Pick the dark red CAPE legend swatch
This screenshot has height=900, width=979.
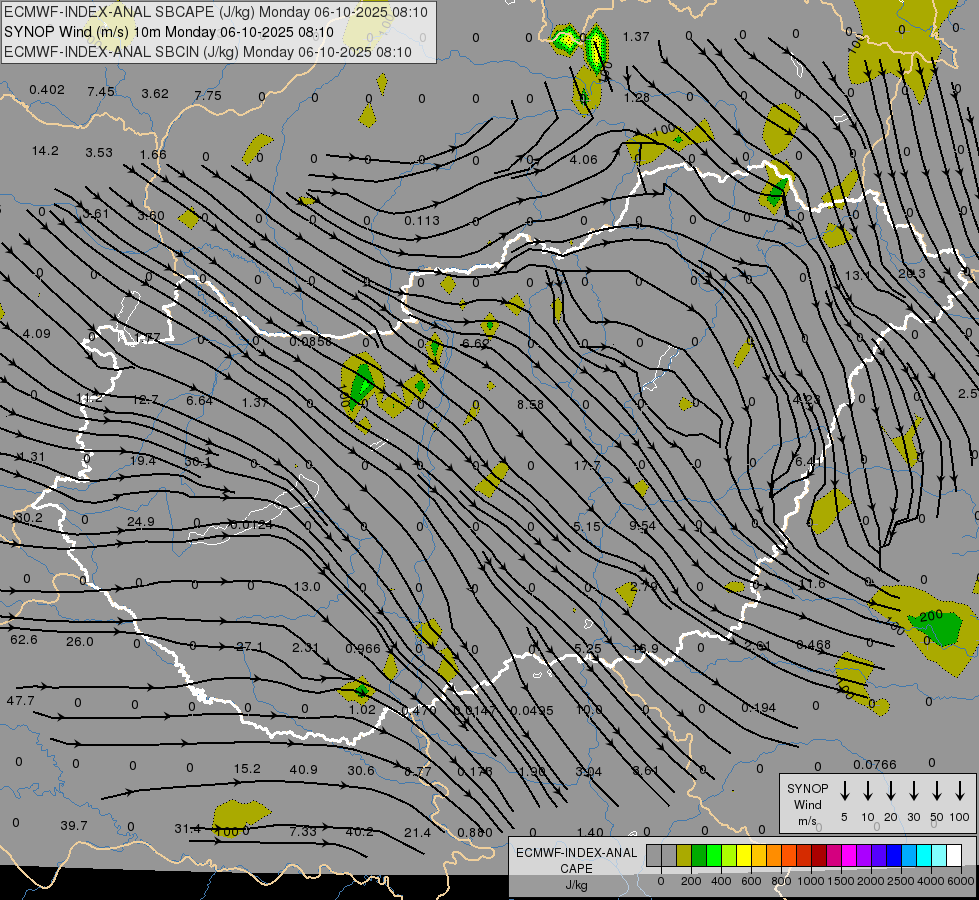coord(819,856)
